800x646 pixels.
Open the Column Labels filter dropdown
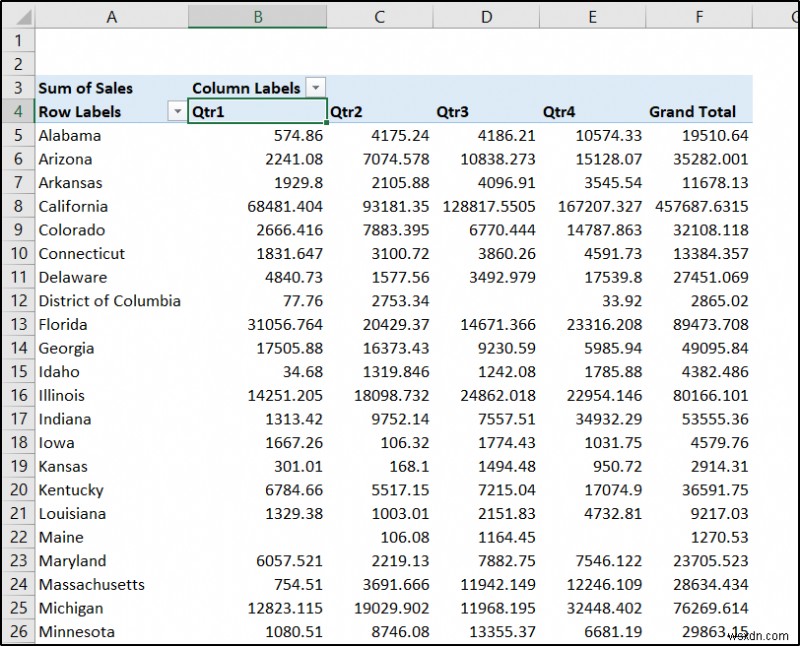316,88
